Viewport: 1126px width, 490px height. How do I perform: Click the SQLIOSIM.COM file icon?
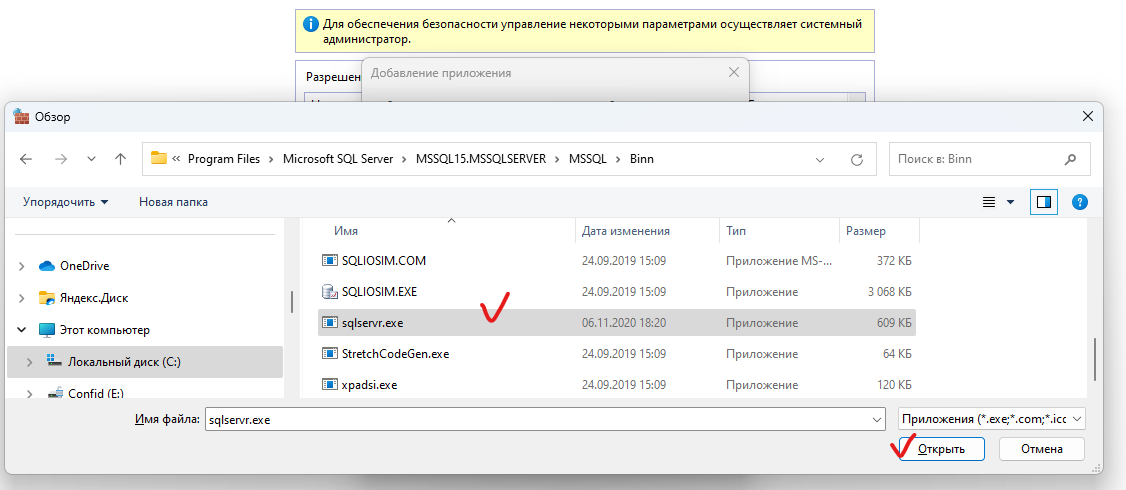coord(330,261)
